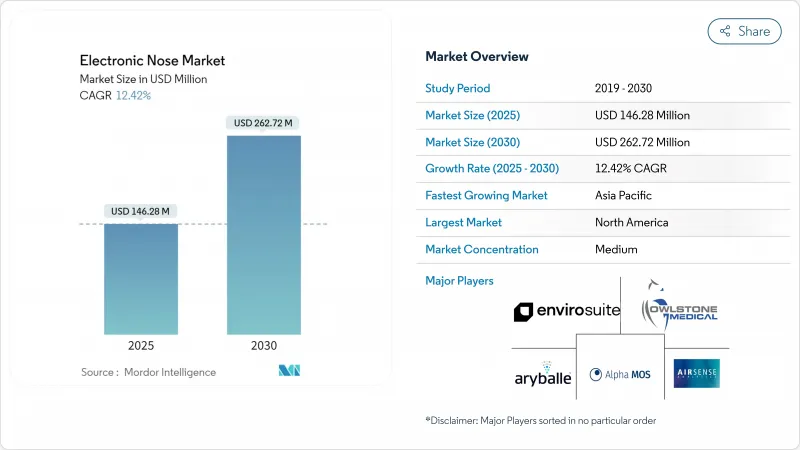The width and height of the screenshot is (800, 450).
Task: Click the USD 146.28 M data label
Action: (x=141, y=211)
